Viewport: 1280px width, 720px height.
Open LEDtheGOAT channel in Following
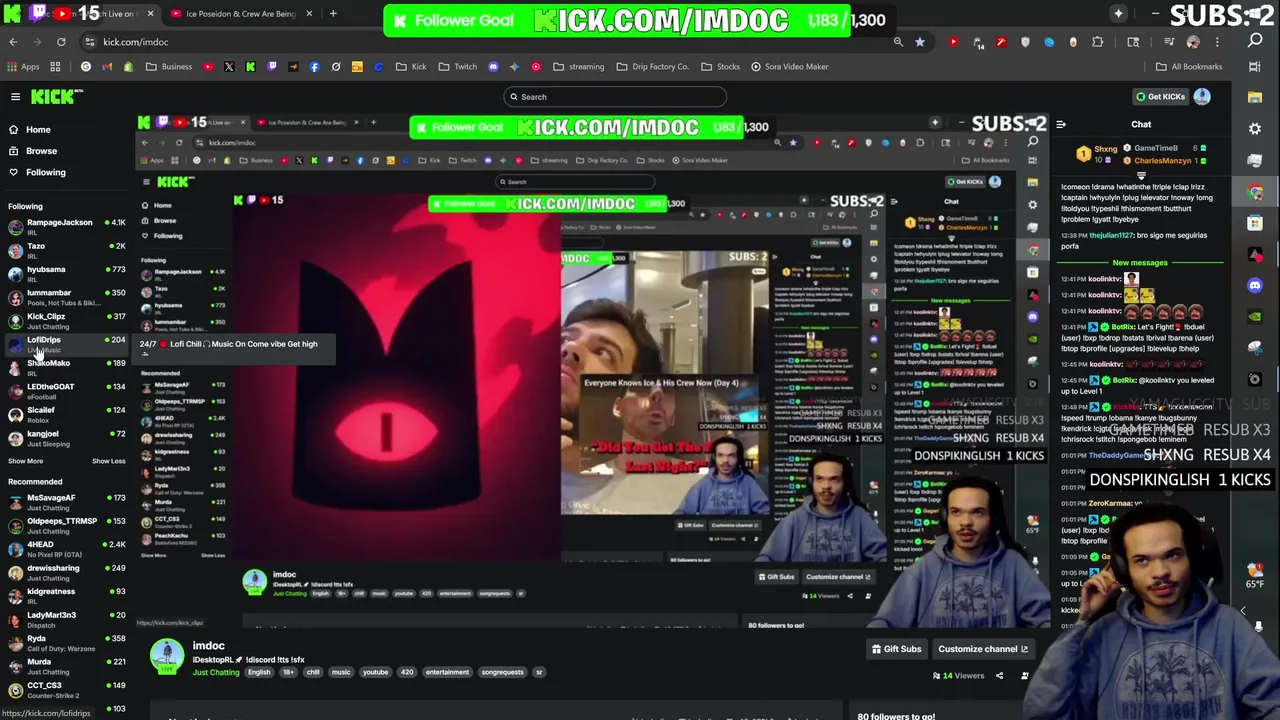click(67, 390)
